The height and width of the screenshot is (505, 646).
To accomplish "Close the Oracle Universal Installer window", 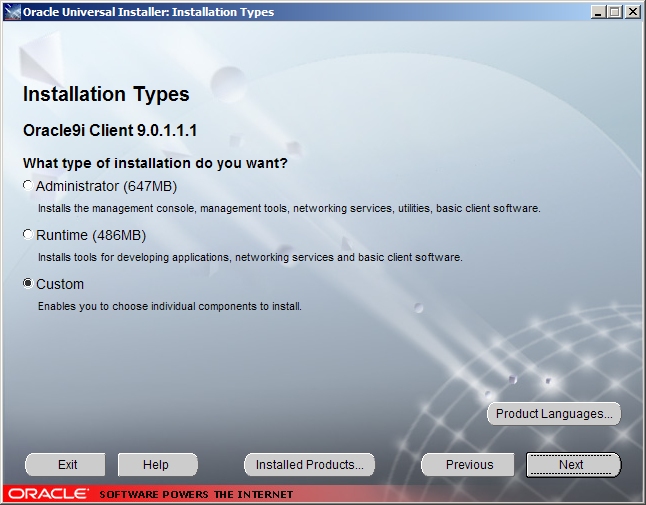I will click(x=632, y=12).
